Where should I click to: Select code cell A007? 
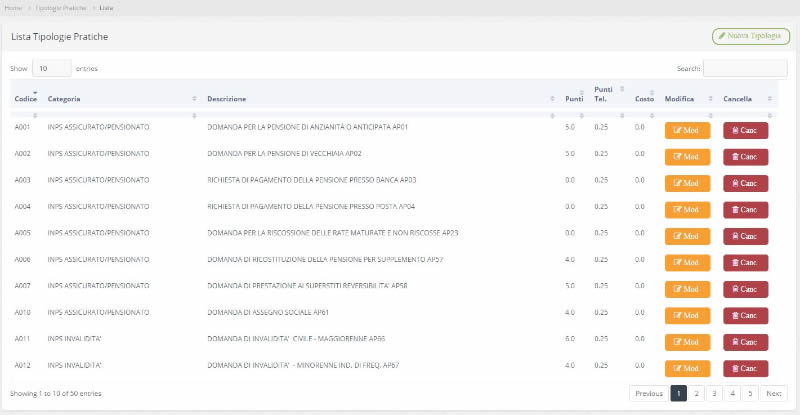point(22,286)
